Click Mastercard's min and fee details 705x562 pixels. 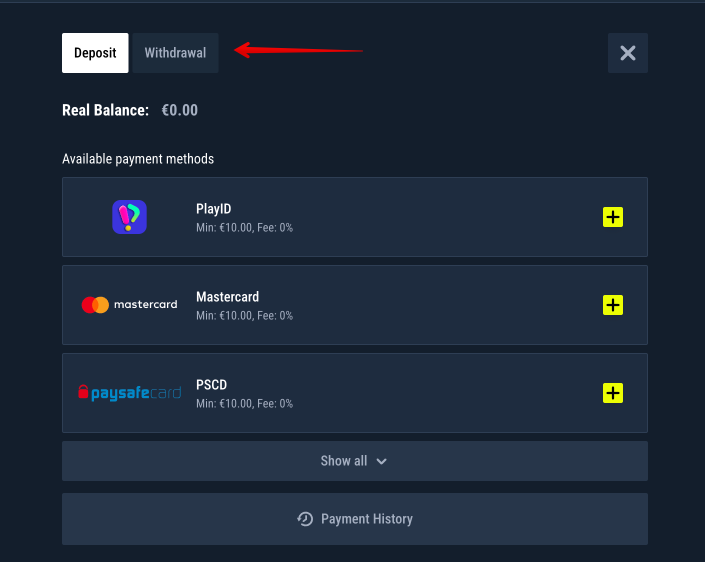click(x=244, y=316)
